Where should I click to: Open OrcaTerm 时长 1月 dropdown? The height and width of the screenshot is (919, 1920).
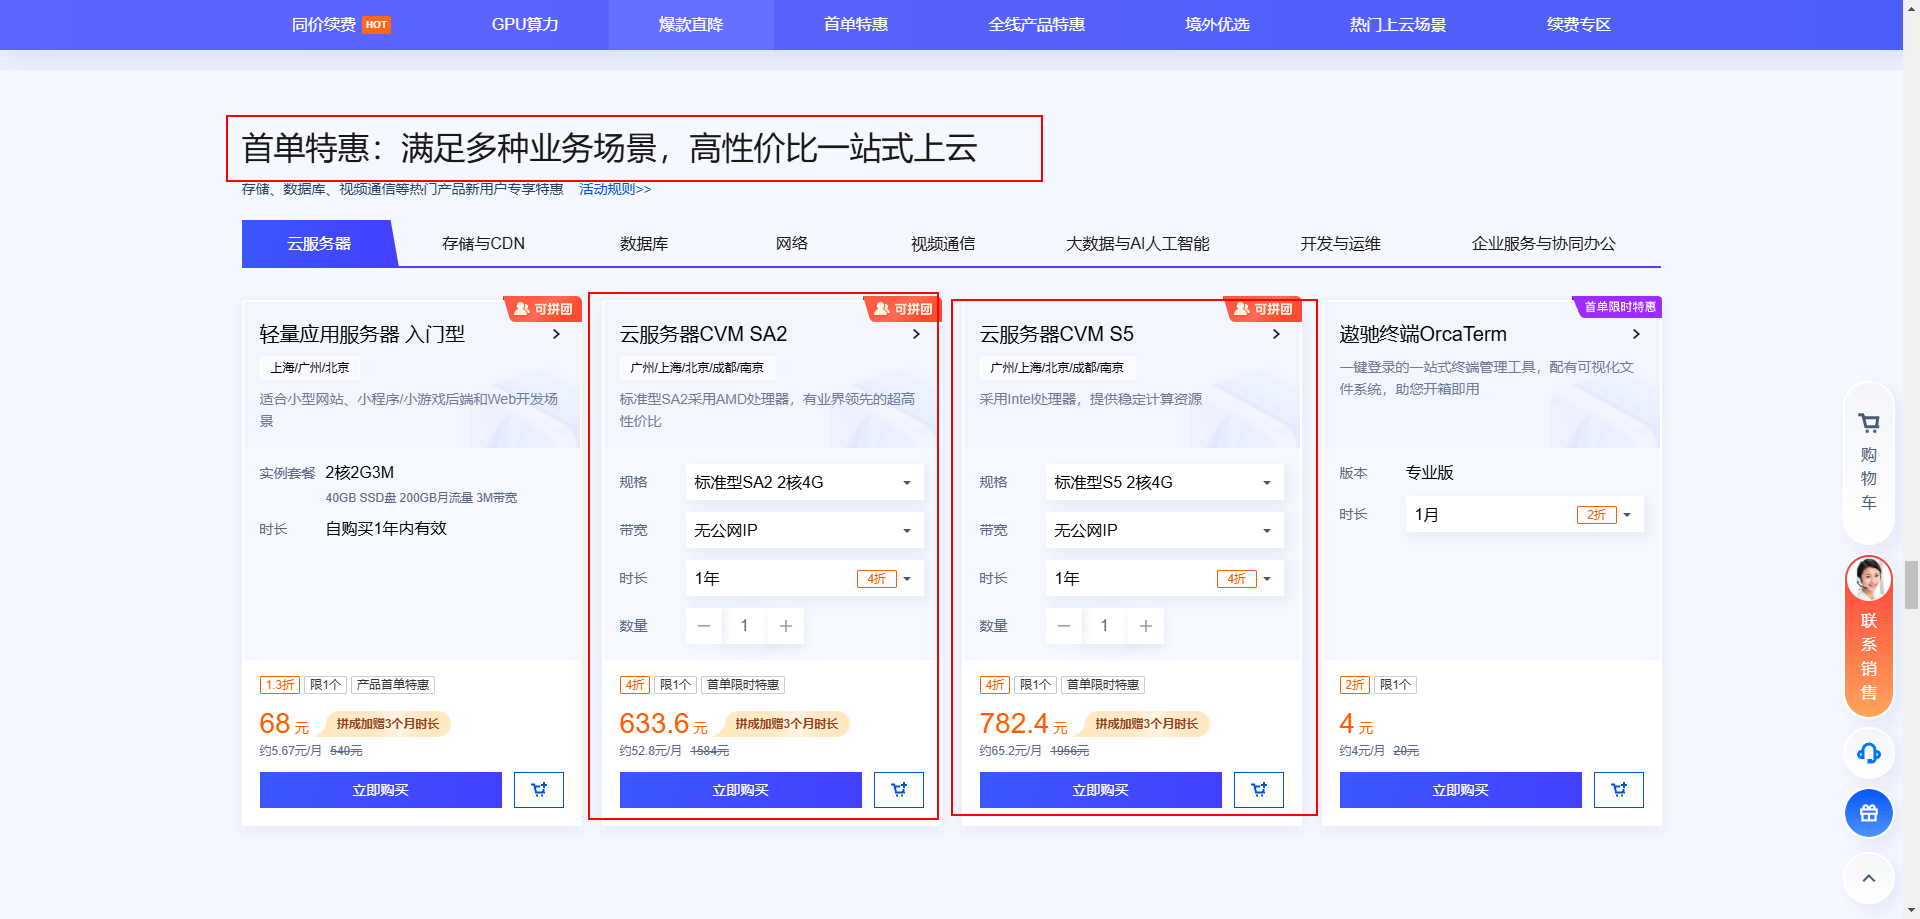click(x=1524, y=514)
